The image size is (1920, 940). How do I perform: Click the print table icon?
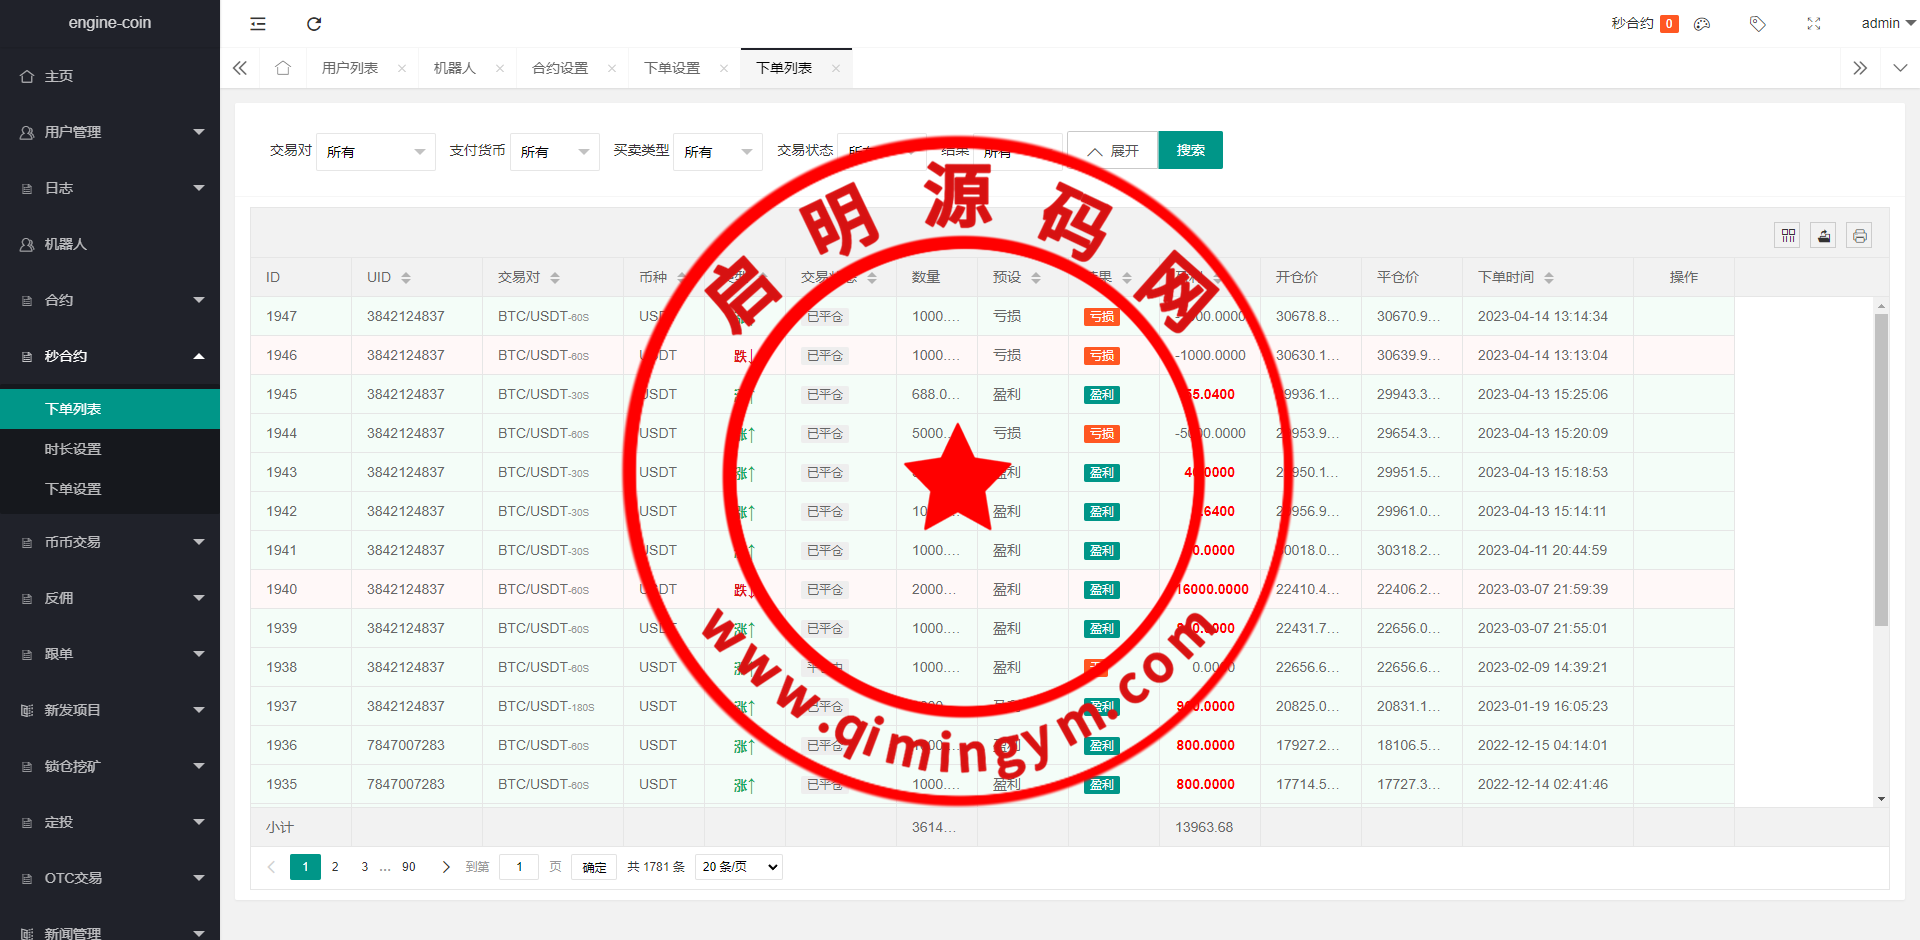(x=1859, y=236)
